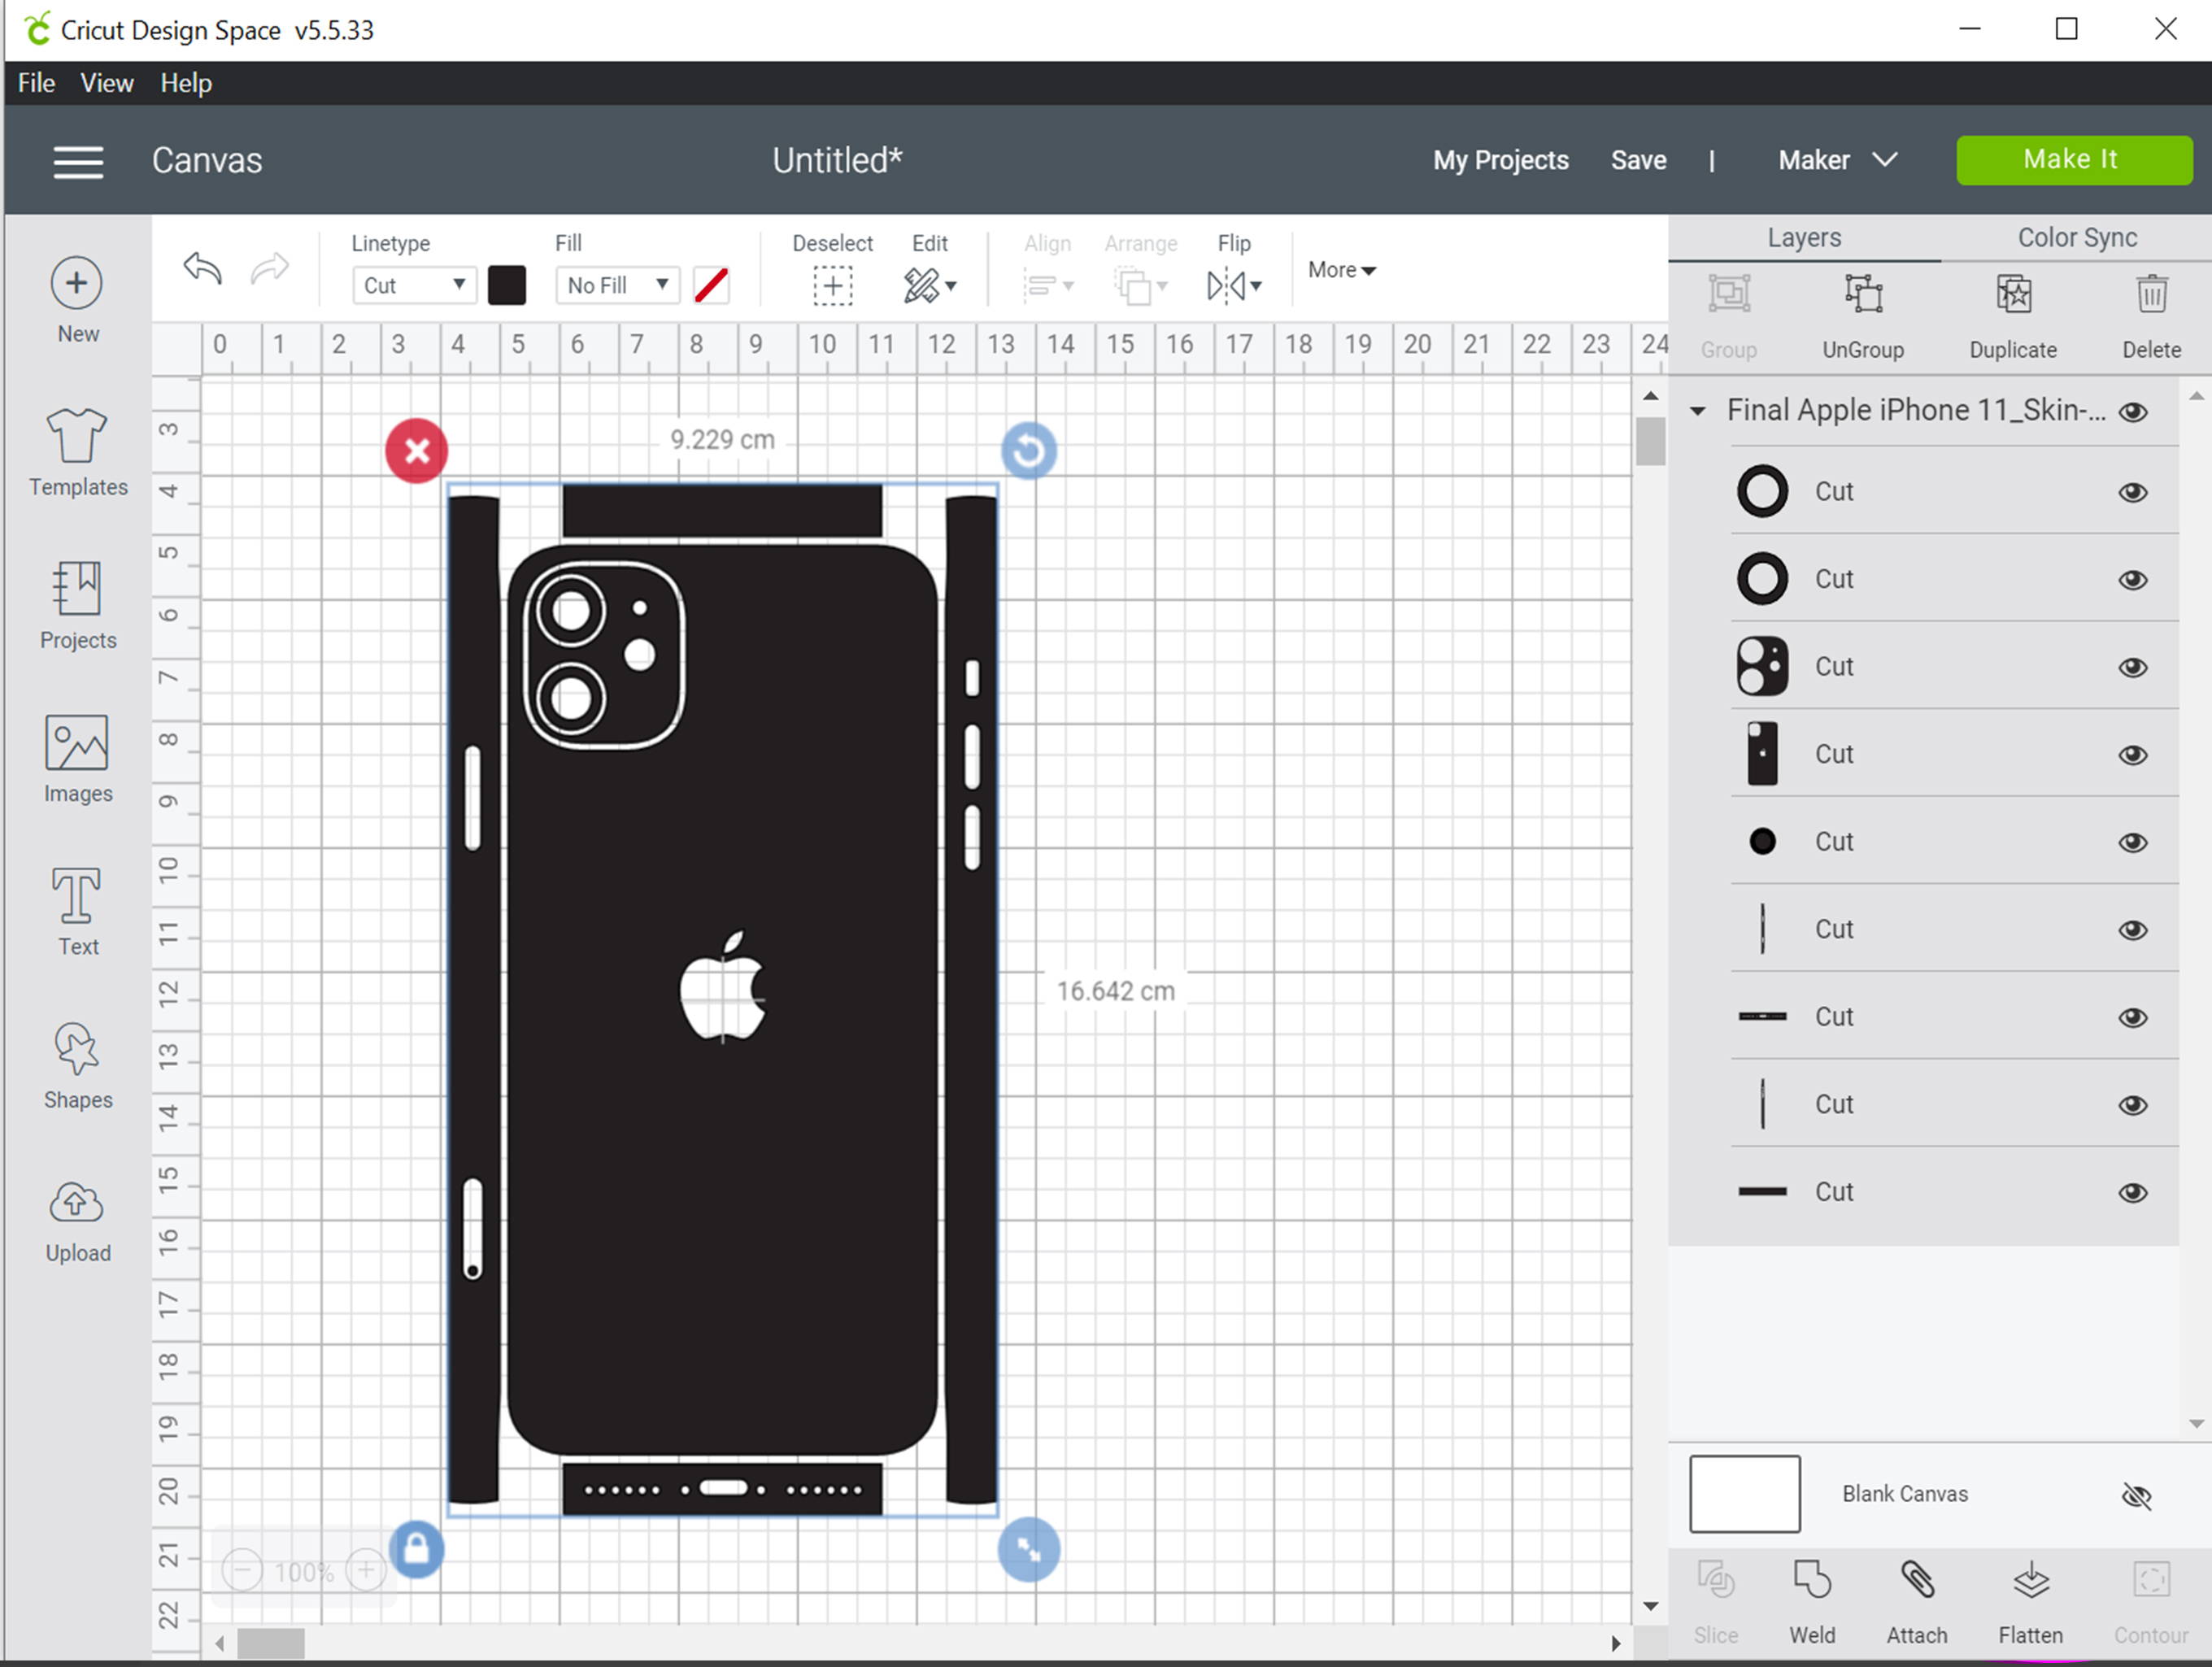Switch to the Layers tab
2212x1667 pixels.
coord(1804,238)
